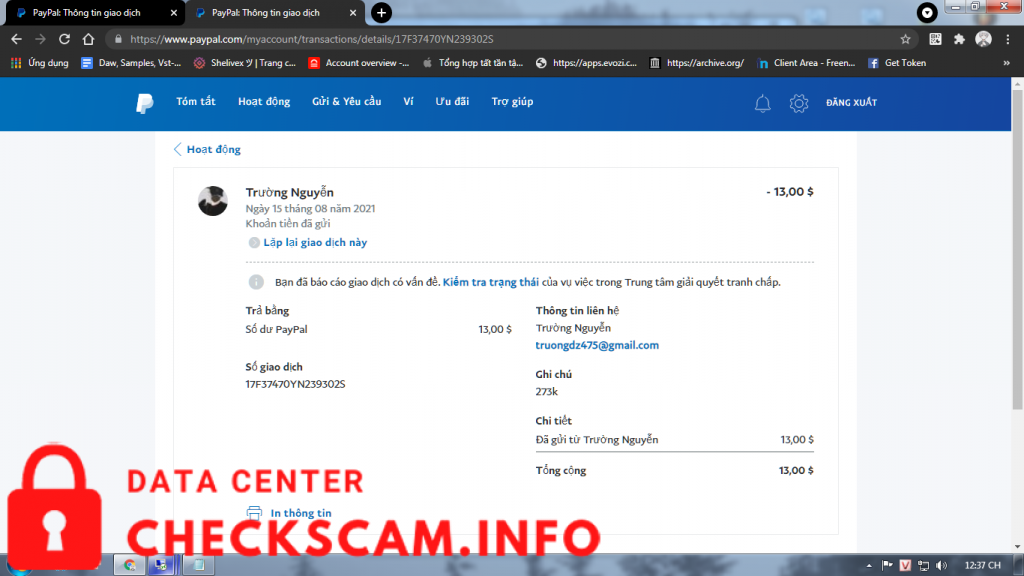Click the repeat icon next to Lặp lại giao dịch này
The height and width of the screenshot is (576, 1024).
pyautogui.click(x=254, y=243)
